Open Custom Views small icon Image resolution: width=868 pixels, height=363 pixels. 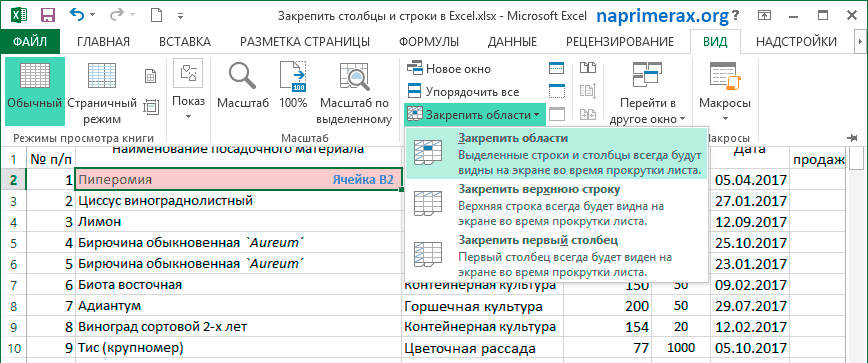click(150, 106)
